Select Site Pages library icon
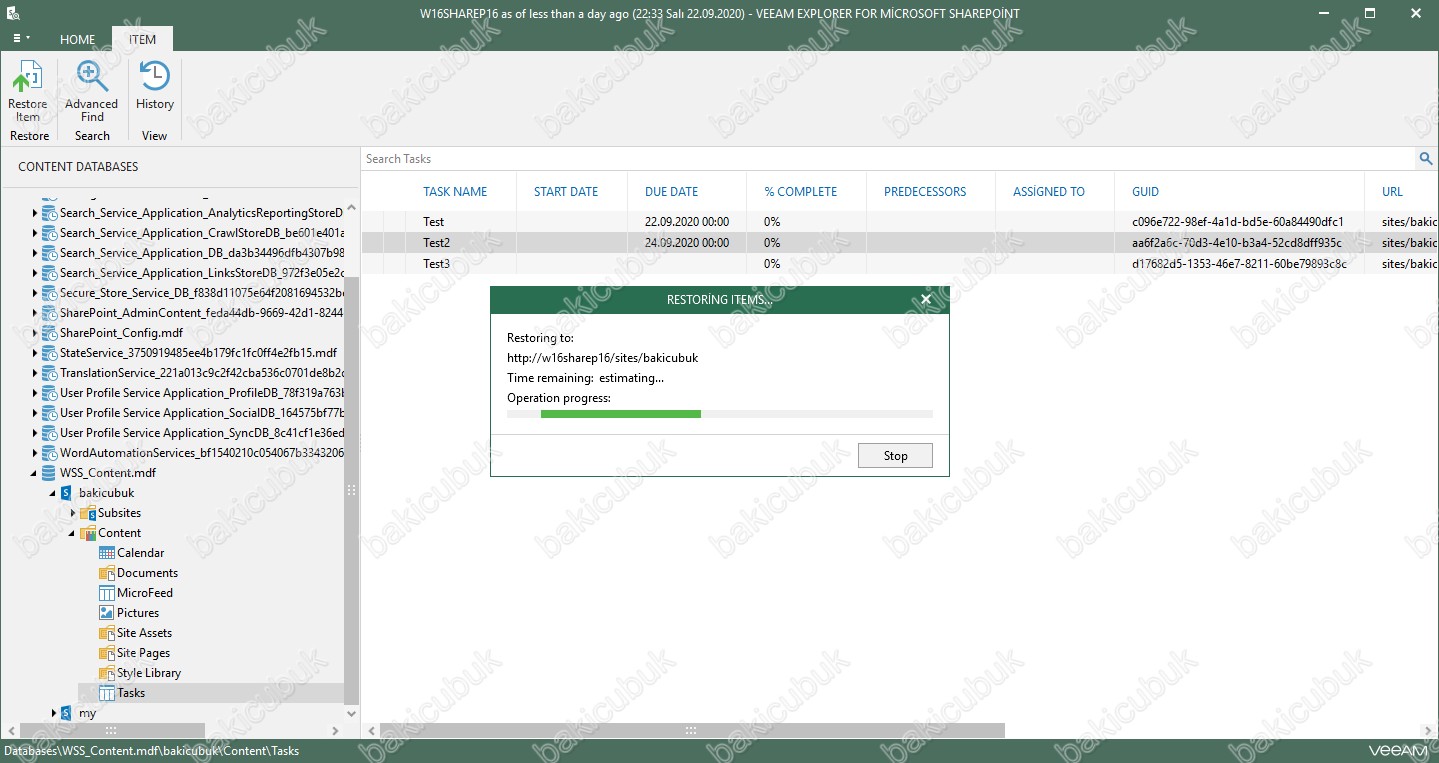1439x763 pixels. 107,653
